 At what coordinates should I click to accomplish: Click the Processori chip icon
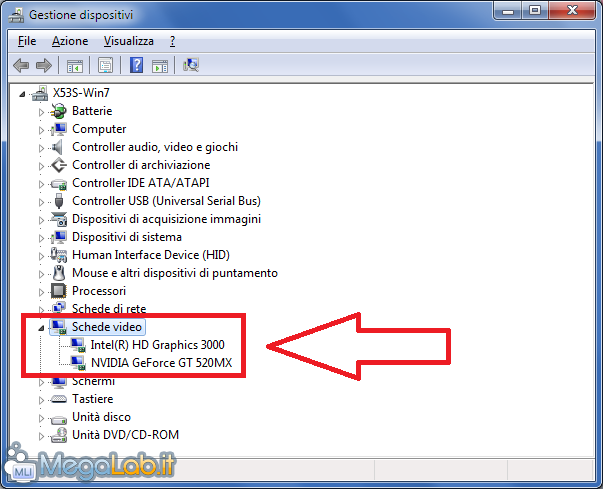click(x=58, y=291)
